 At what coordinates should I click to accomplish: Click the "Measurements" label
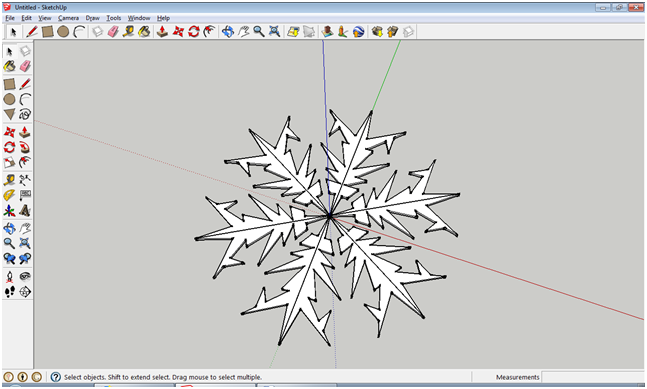click(x=517, y=377)
